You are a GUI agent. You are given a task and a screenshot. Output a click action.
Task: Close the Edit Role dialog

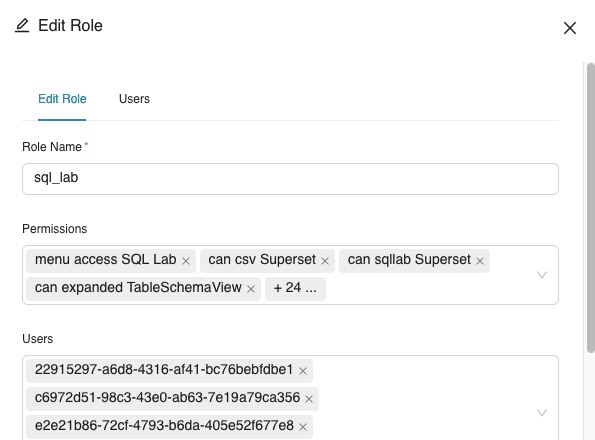pos(570,28)
